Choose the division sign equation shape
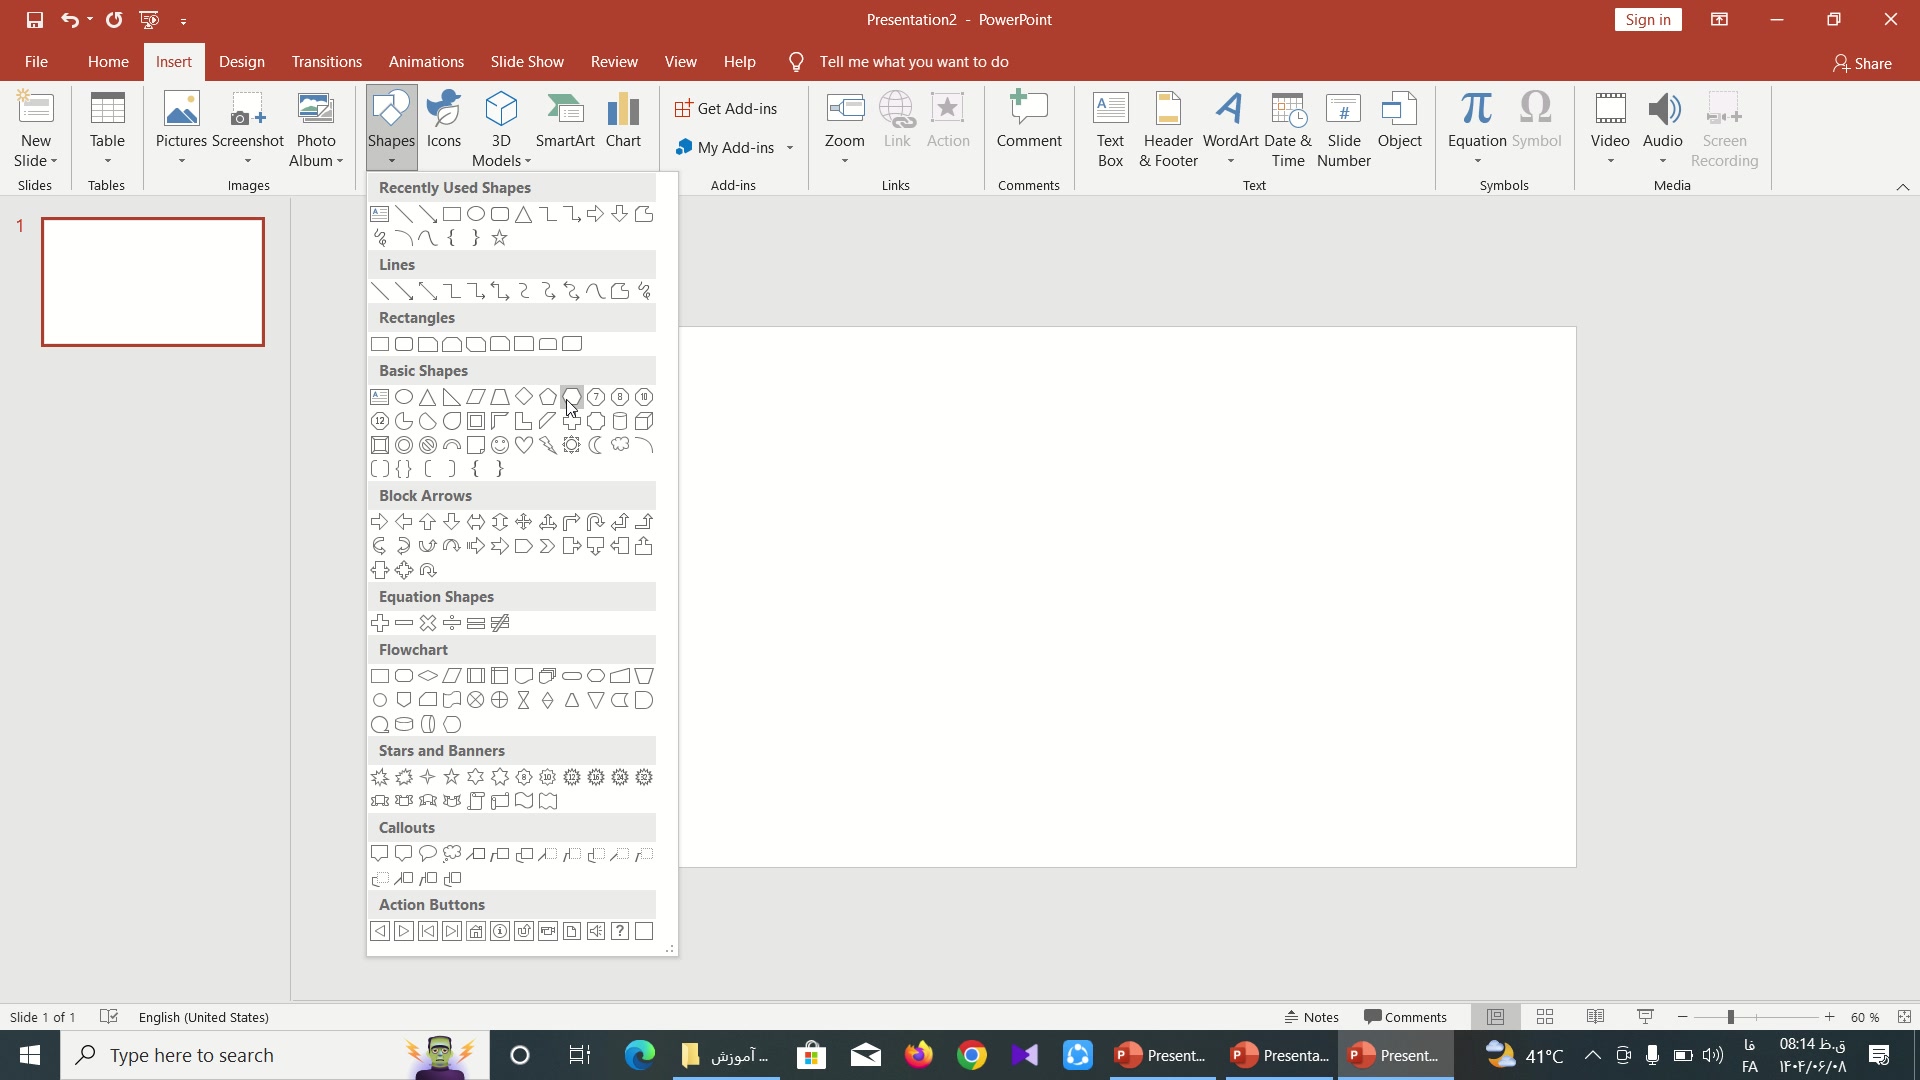Image resolution: width=1920 pixels, height=1080 pixels. (x=452, y=623)
